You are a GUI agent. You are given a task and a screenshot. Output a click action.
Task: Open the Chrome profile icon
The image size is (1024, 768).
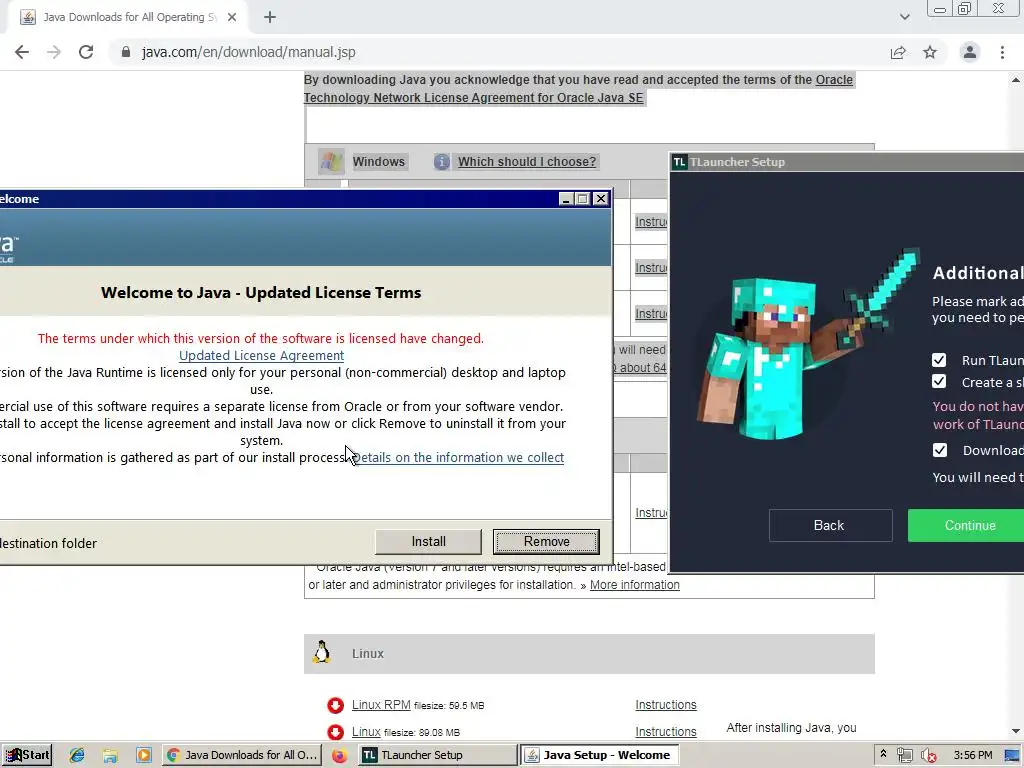pyautogui.click(x=970, y=52)
